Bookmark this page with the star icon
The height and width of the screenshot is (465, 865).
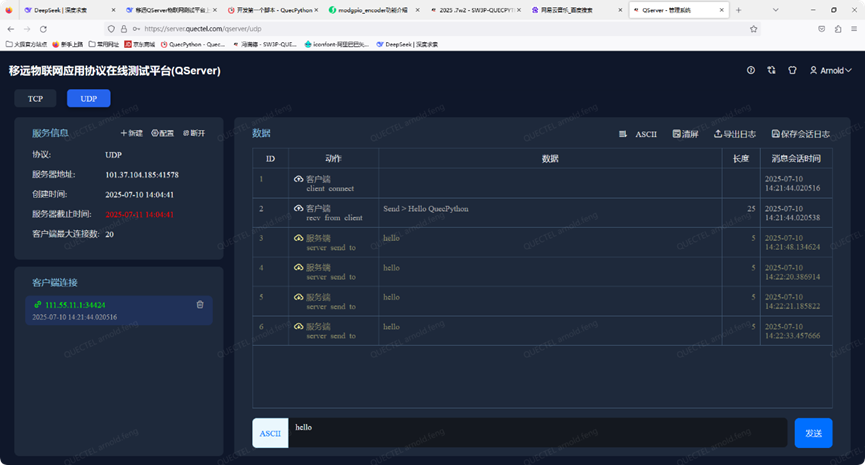(x=754, y=29)
